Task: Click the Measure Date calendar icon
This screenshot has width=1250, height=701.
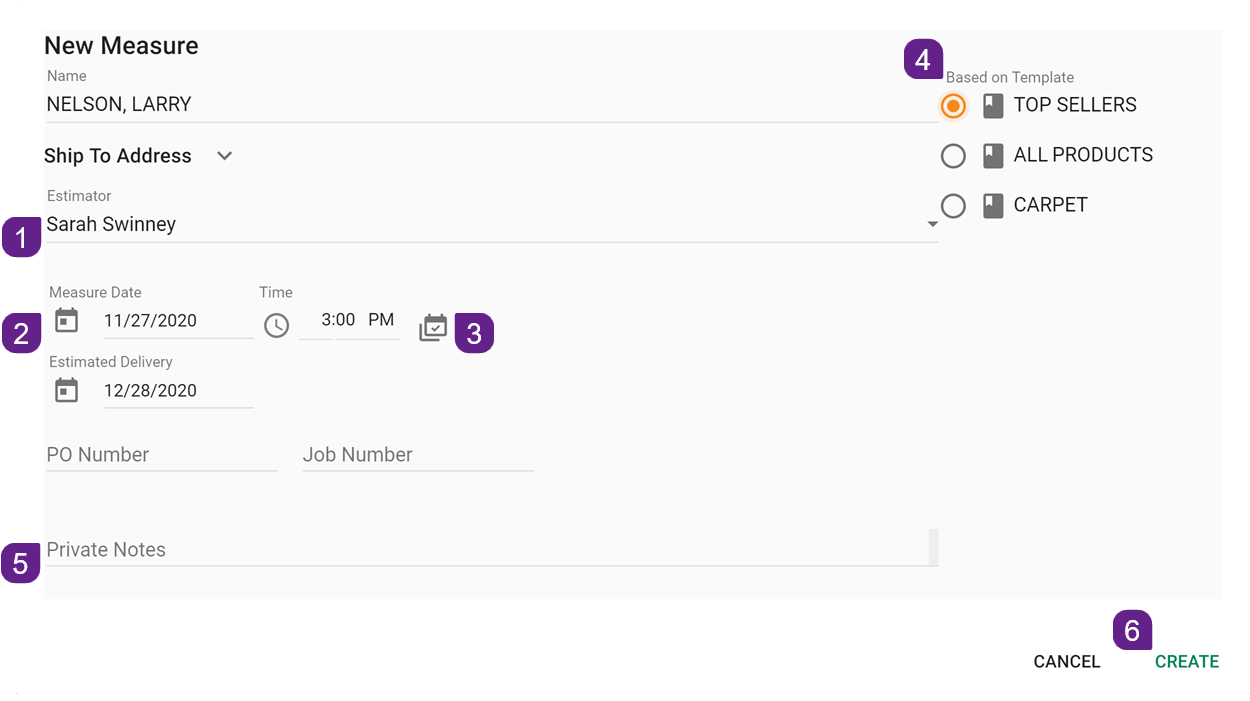Action: [x=66, y=321]
